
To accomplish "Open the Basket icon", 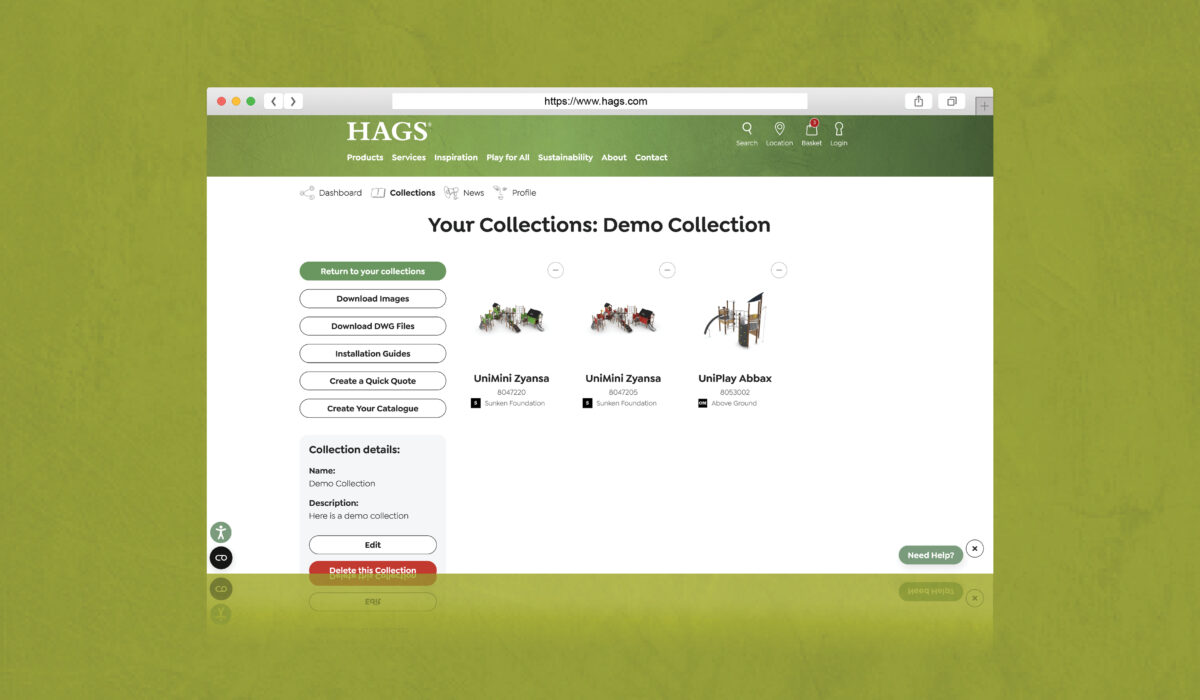I will point(811,129).
